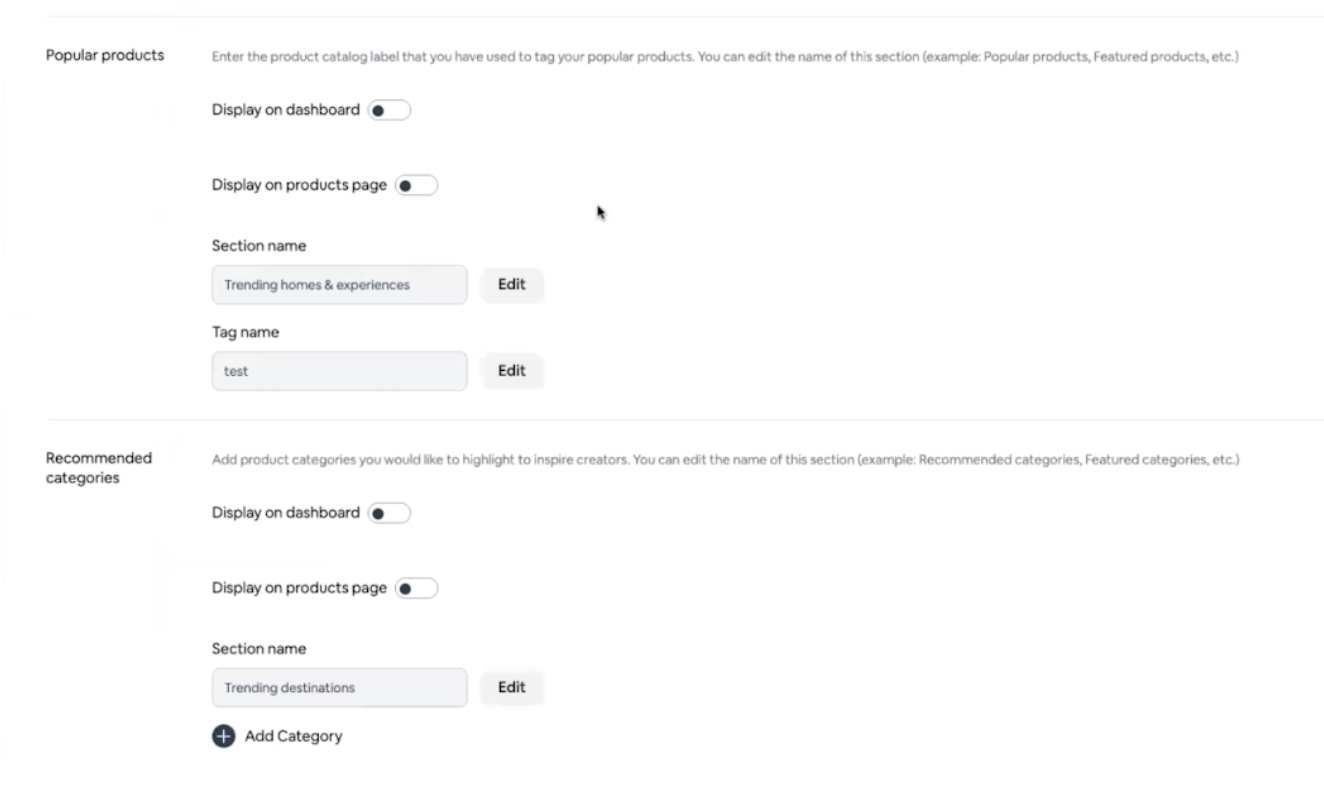Click the 'Trending homes & experiences' section name field
The height and width of the screenshot is (796, 1324).
(x=339, y=285)
